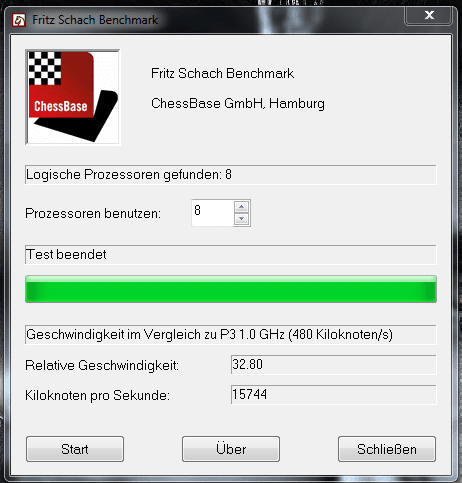Screen dimensions: 462x483
Task: Click the Start benchmark button
Action: coord(75,449)
